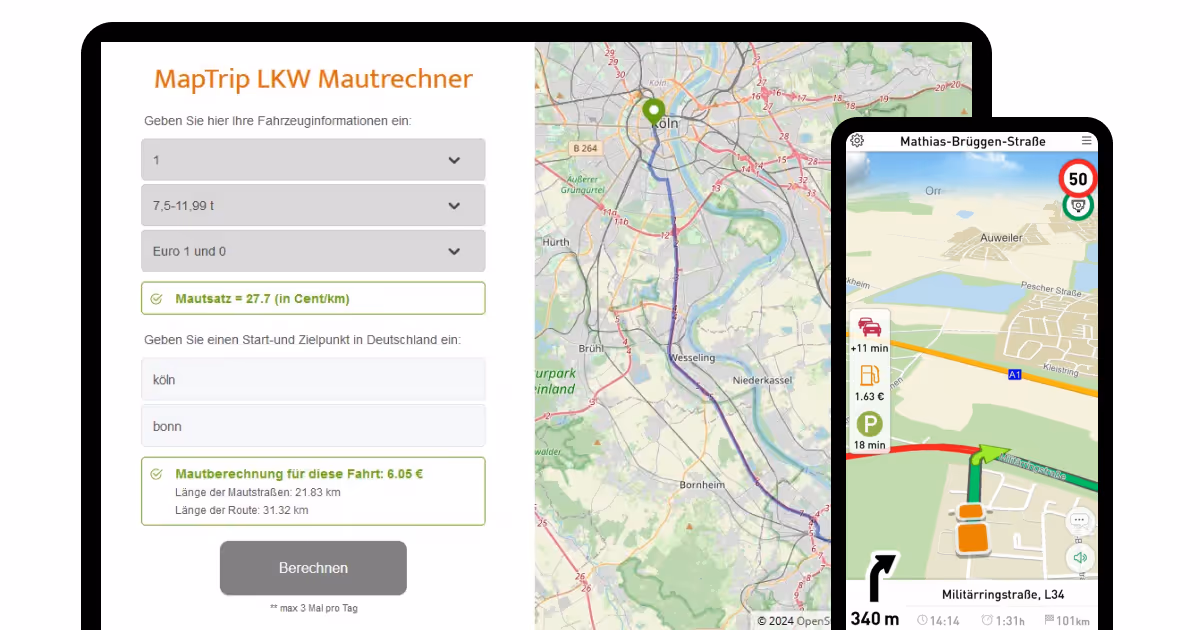Open the axle count dropdown showing 1
This screenshot has width=1200, height=630.
tap(313, 160)
